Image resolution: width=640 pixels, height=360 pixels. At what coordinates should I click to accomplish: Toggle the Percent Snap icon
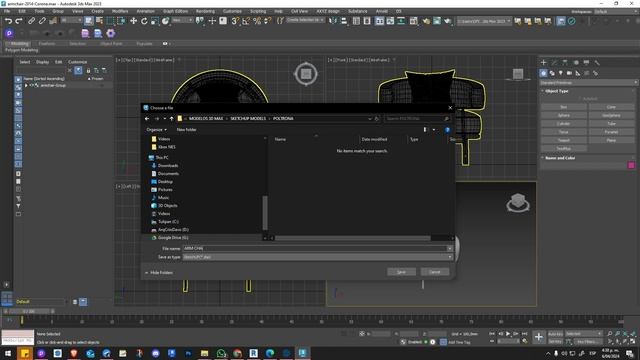[257, 21]
